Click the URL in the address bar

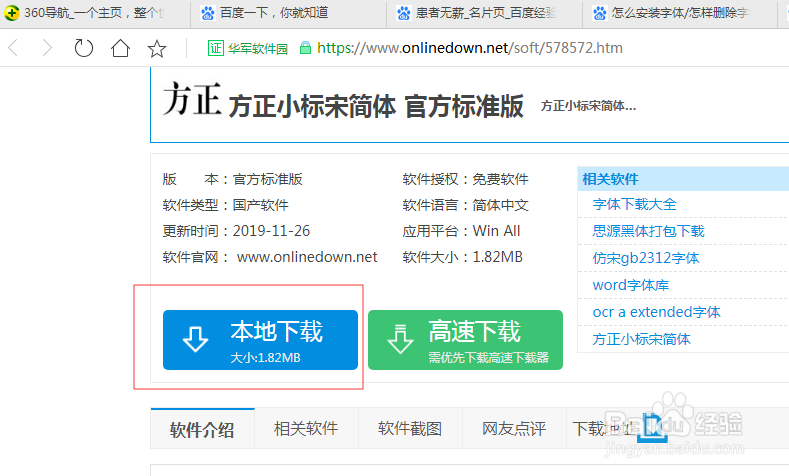[x=470, y=48]
